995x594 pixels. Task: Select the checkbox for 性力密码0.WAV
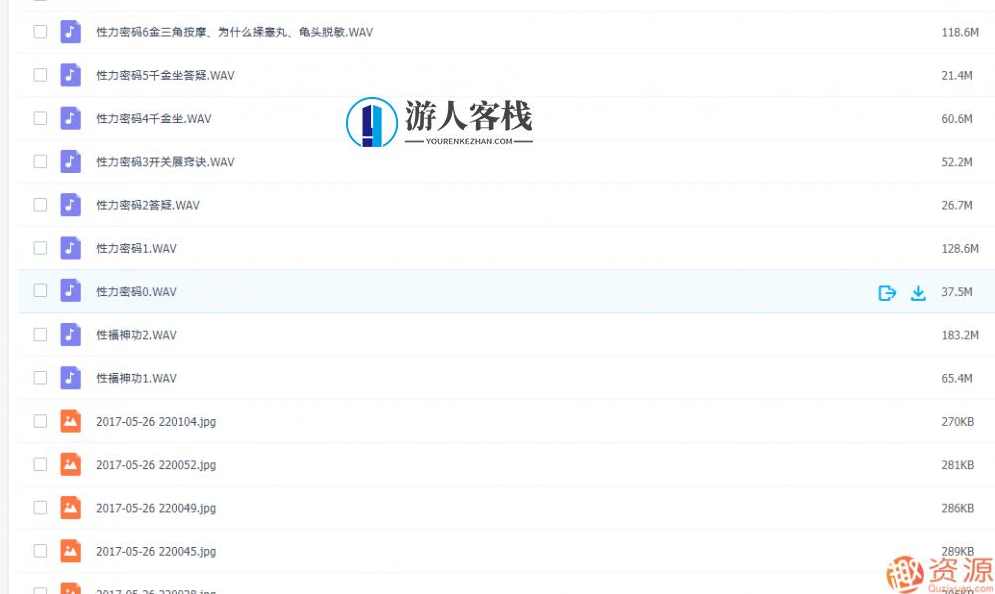40,292
